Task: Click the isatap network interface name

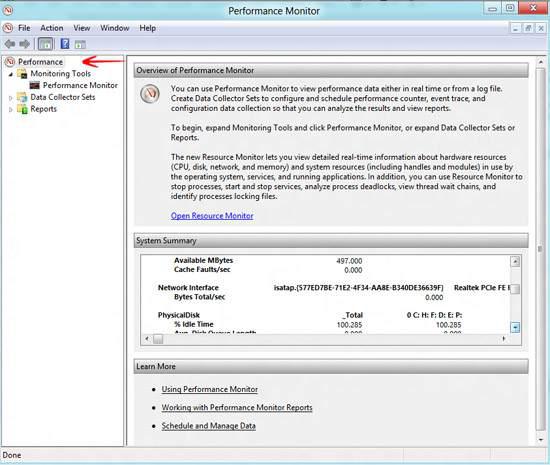Action: tap(358, 288)
